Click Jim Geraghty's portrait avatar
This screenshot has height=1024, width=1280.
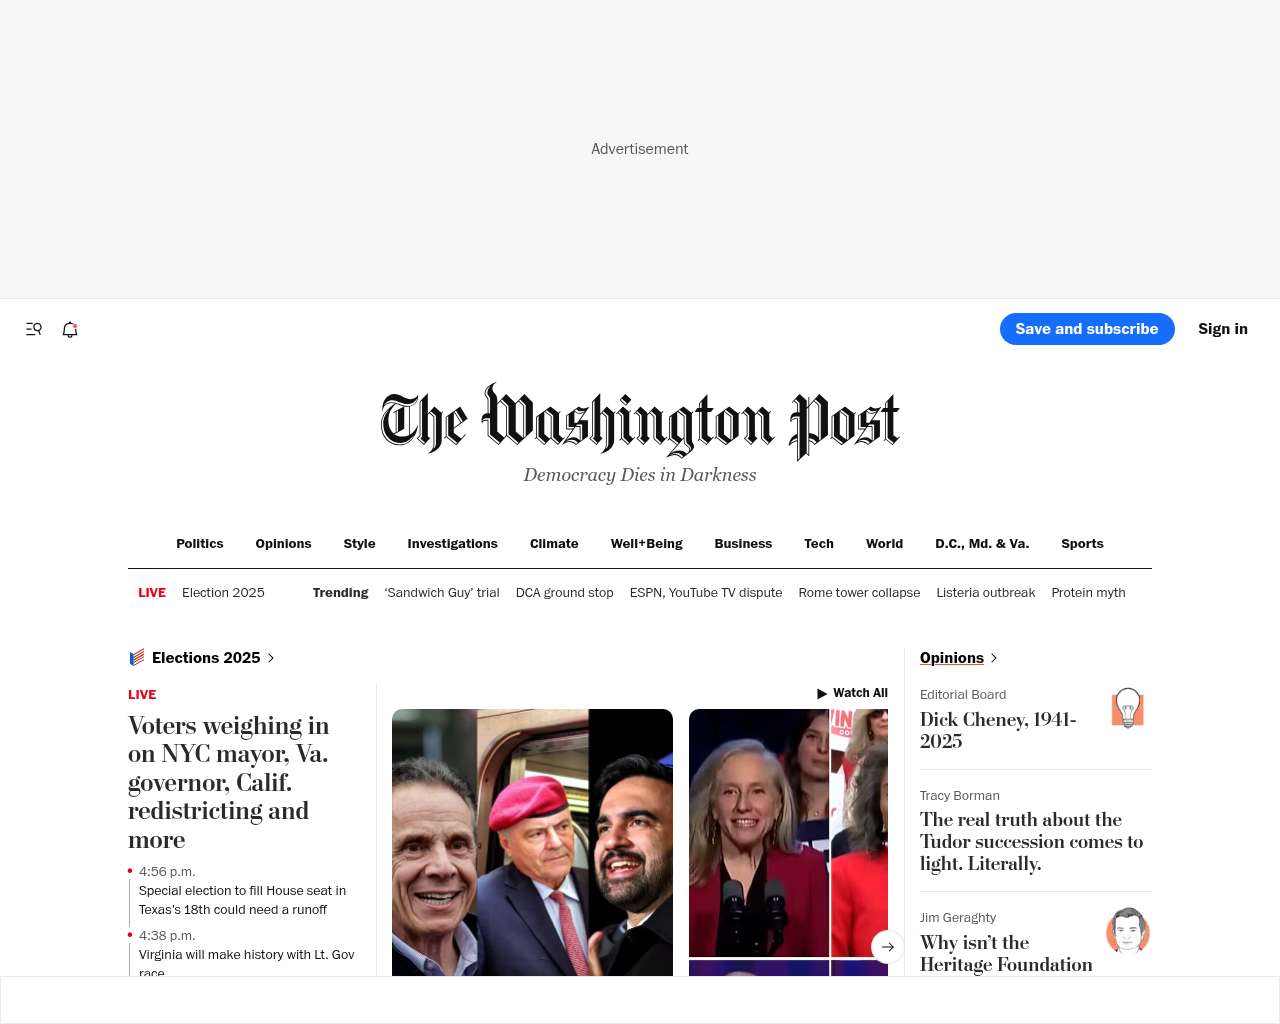tap(1127, 931)
